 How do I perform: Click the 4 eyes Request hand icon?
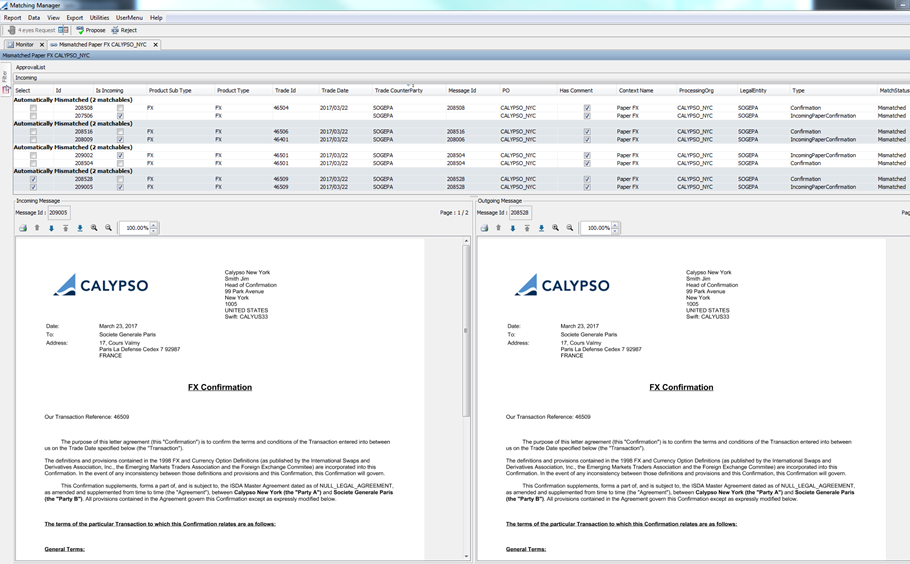(x=11, y=30)
